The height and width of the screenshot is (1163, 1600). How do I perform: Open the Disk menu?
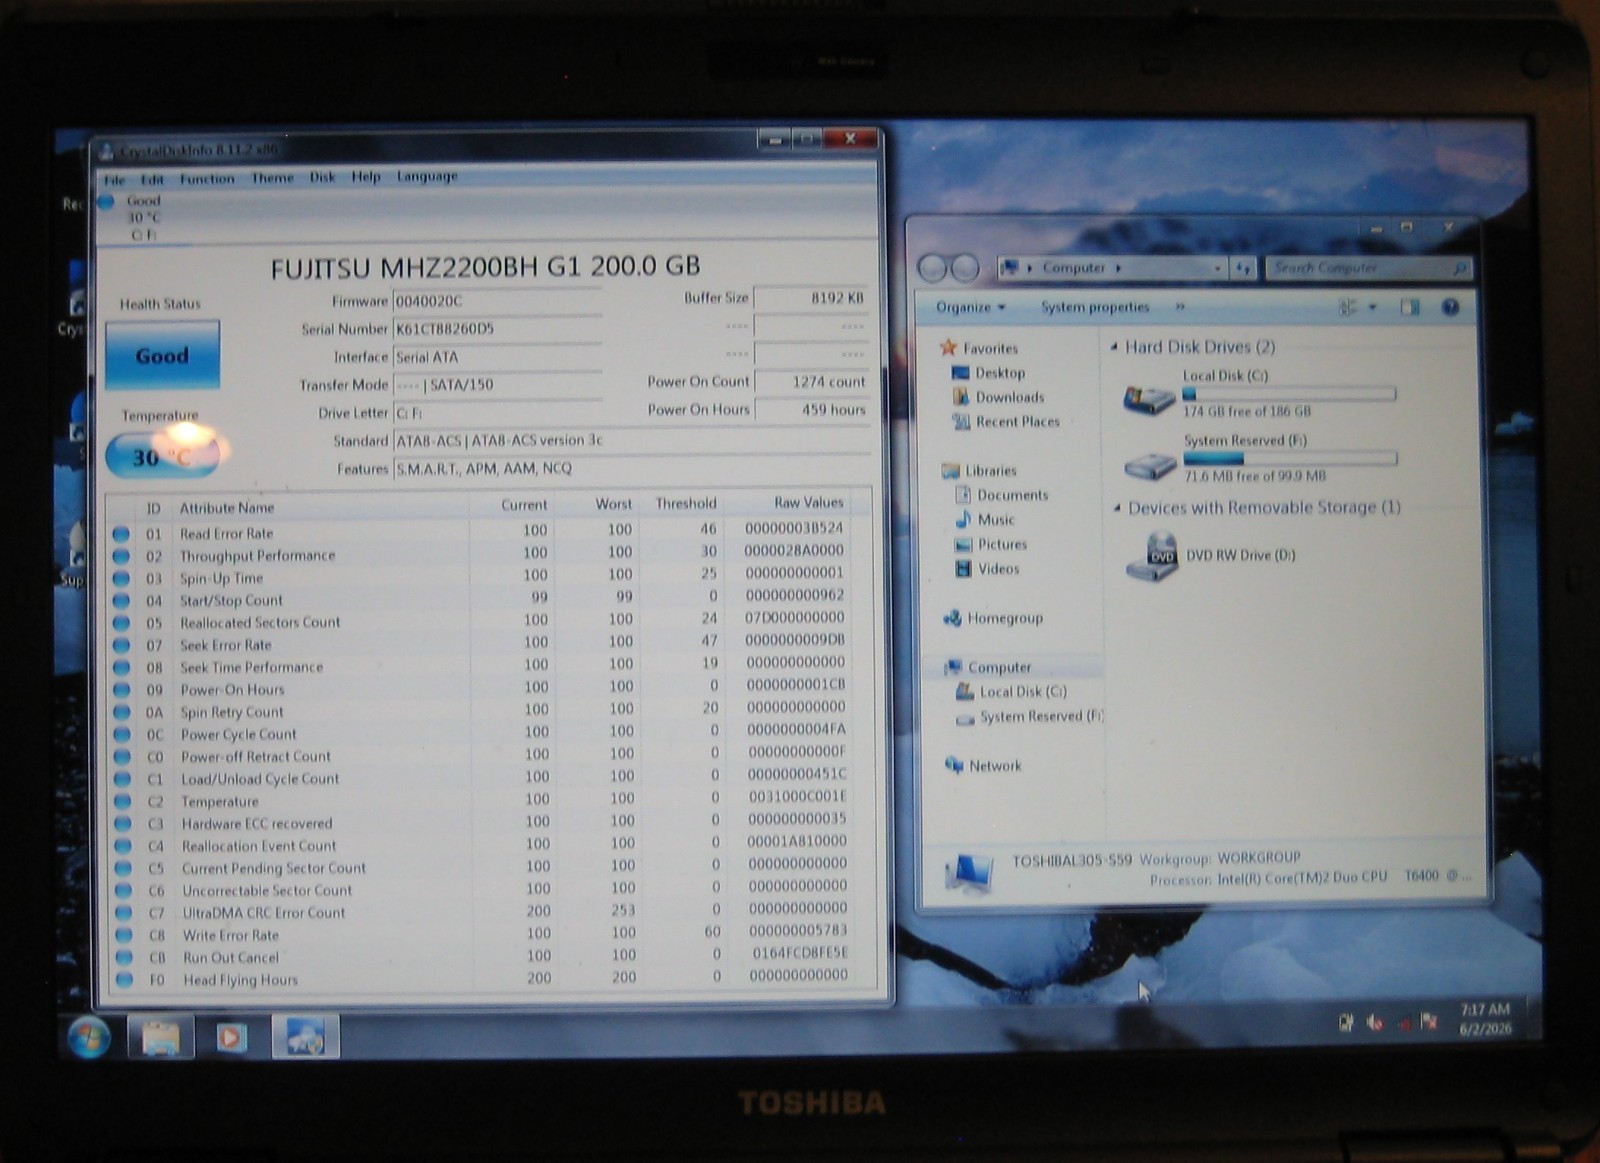tap(322, 177)
